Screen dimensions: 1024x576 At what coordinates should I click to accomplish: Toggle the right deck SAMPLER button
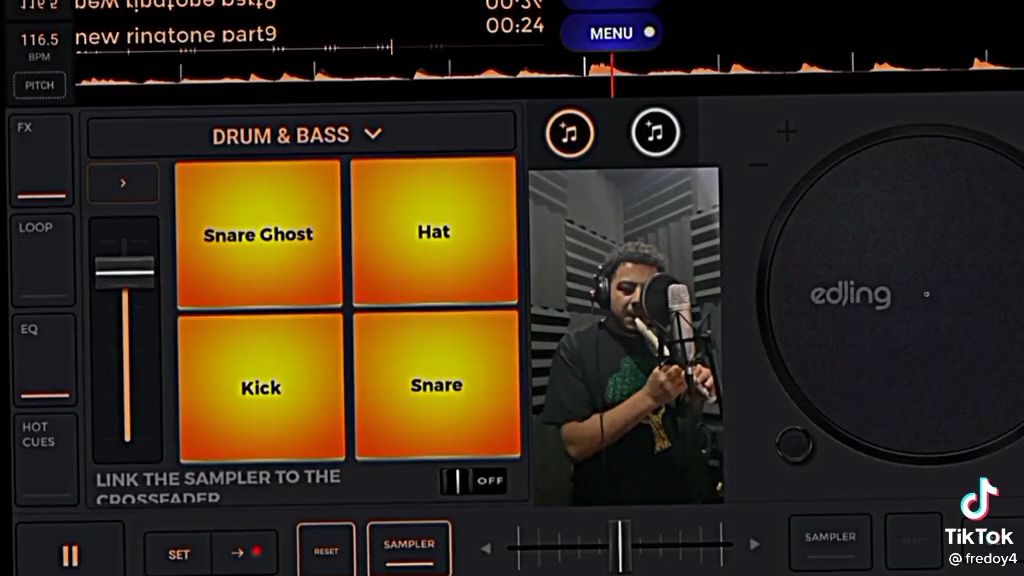(830, 540)
